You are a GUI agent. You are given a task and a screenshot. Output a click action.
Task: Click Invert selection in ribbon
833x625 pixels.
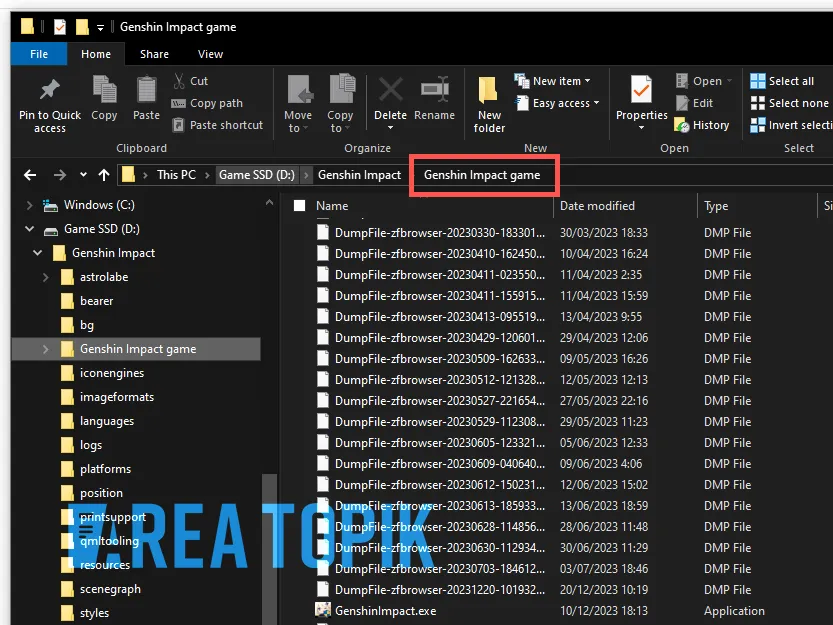click(791, 125)
